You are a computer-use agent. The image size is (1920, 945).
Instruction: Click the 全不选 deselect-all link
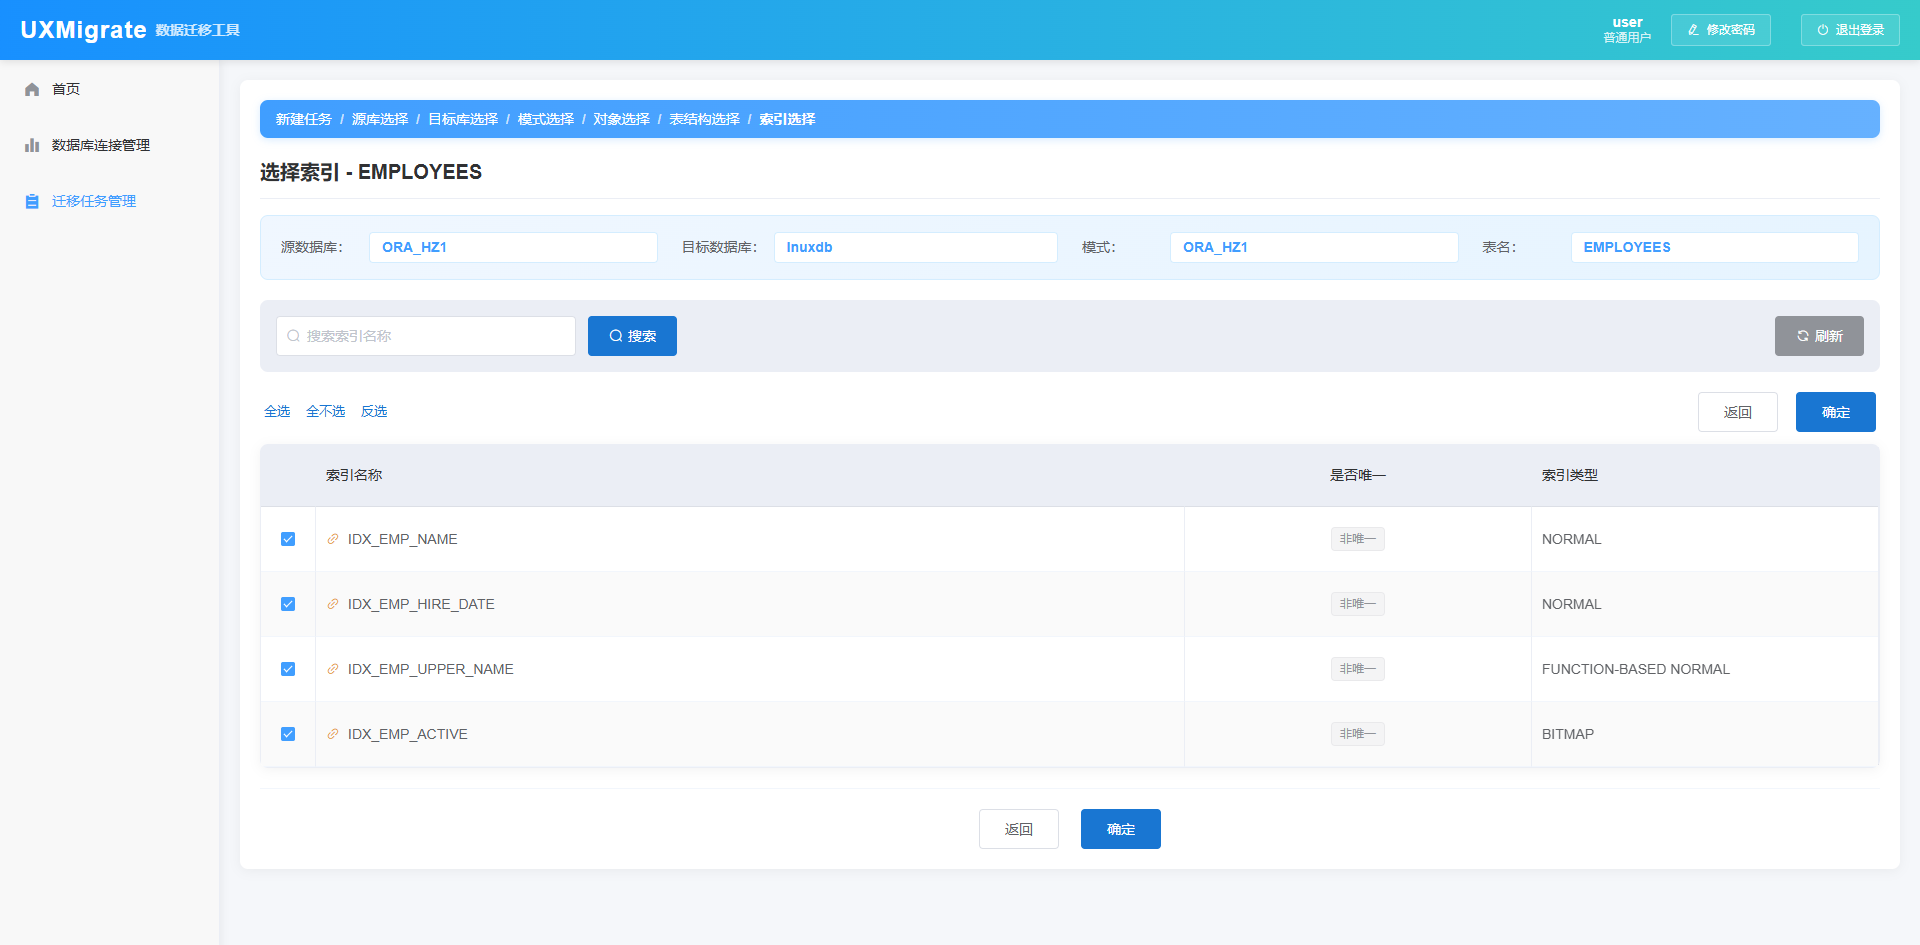[325, 412]
